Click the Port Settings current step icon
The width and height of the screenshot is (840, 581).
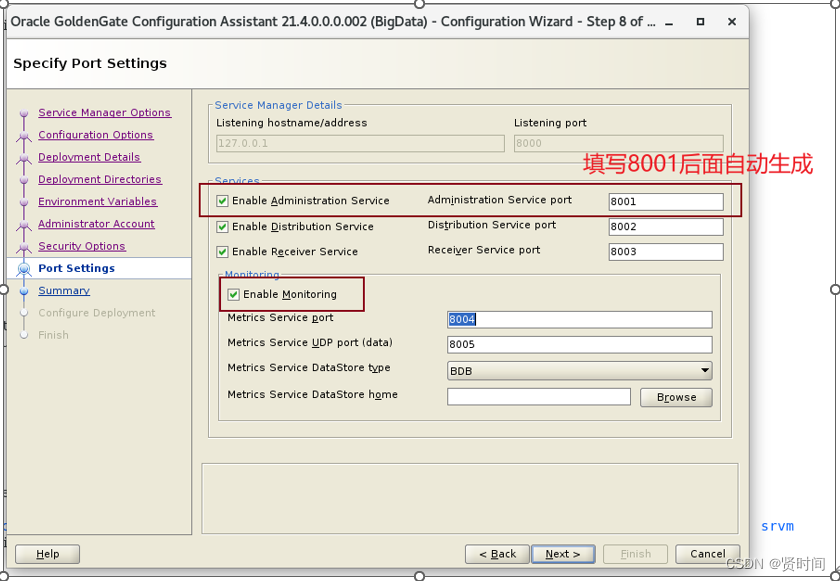coord(24,268)
